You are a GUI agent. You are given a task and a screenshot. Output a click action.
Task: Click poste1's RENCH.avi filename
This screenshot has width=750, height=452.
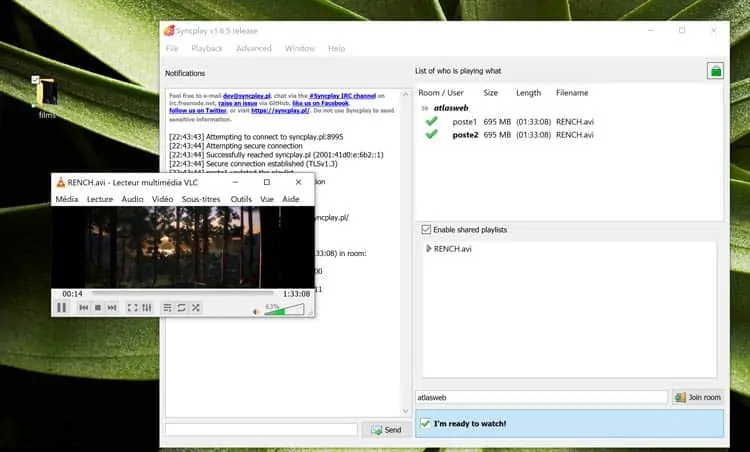575,122
